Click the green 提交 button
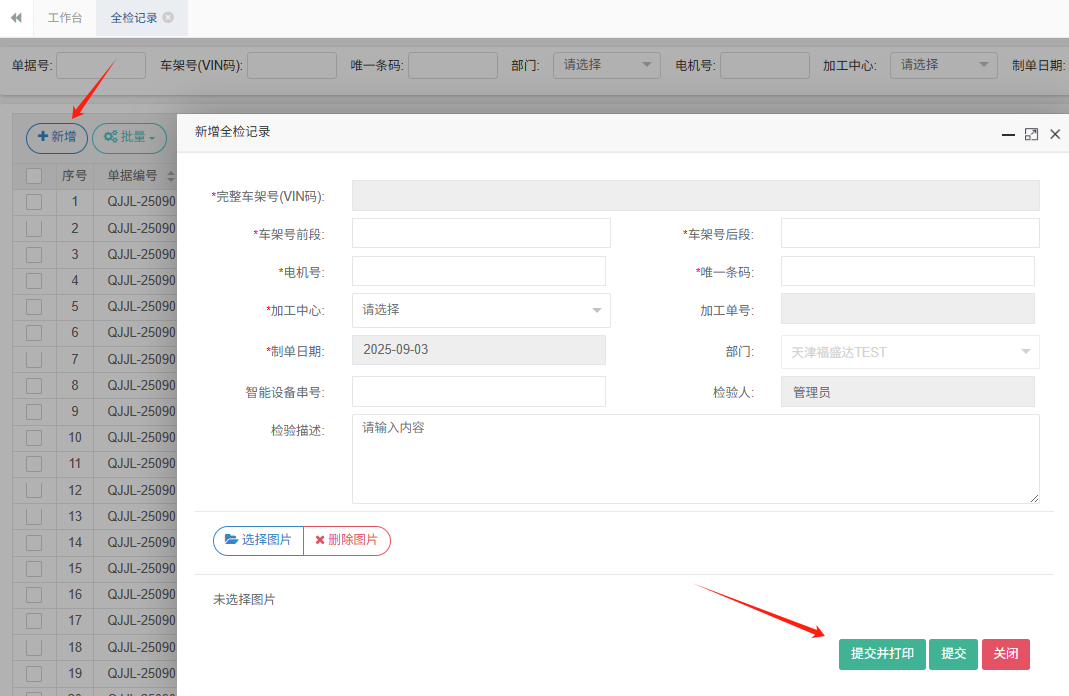 (953, 654)
